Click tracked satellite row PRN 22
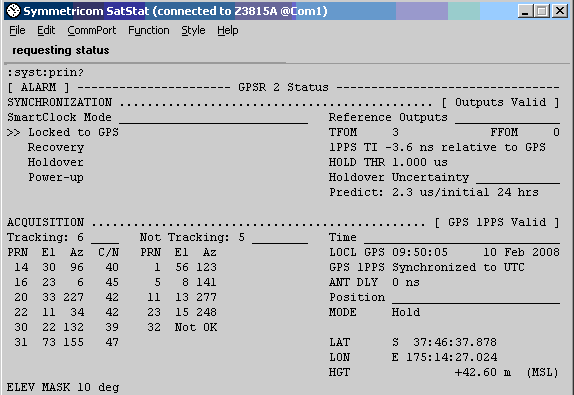Image resolution: width=574 pixels, height=395 pixels. [66, 312]
